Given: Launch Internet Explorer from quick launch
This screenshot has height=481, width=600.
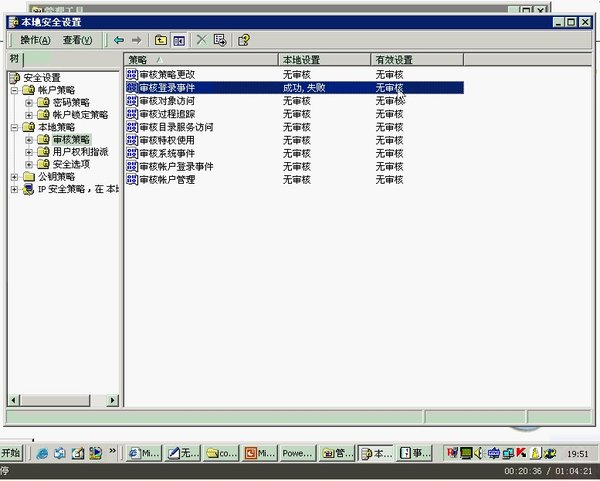Looking at the screenshot, I should (42, 453).
